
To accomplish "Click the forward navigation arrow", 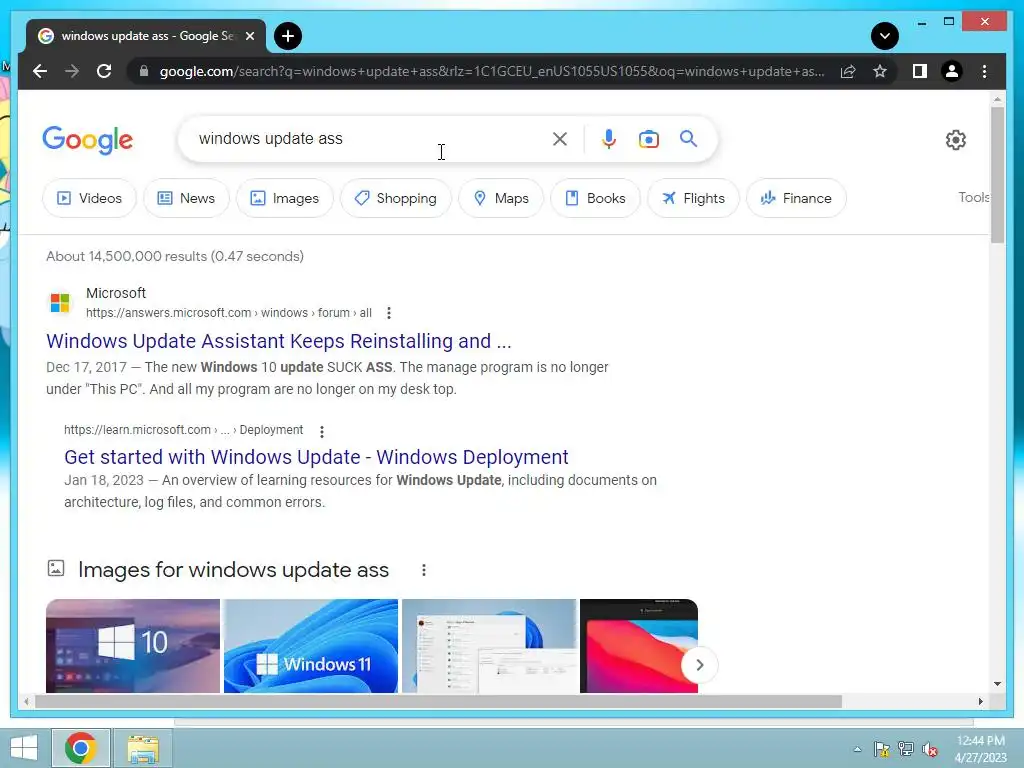I will [72, 71].
